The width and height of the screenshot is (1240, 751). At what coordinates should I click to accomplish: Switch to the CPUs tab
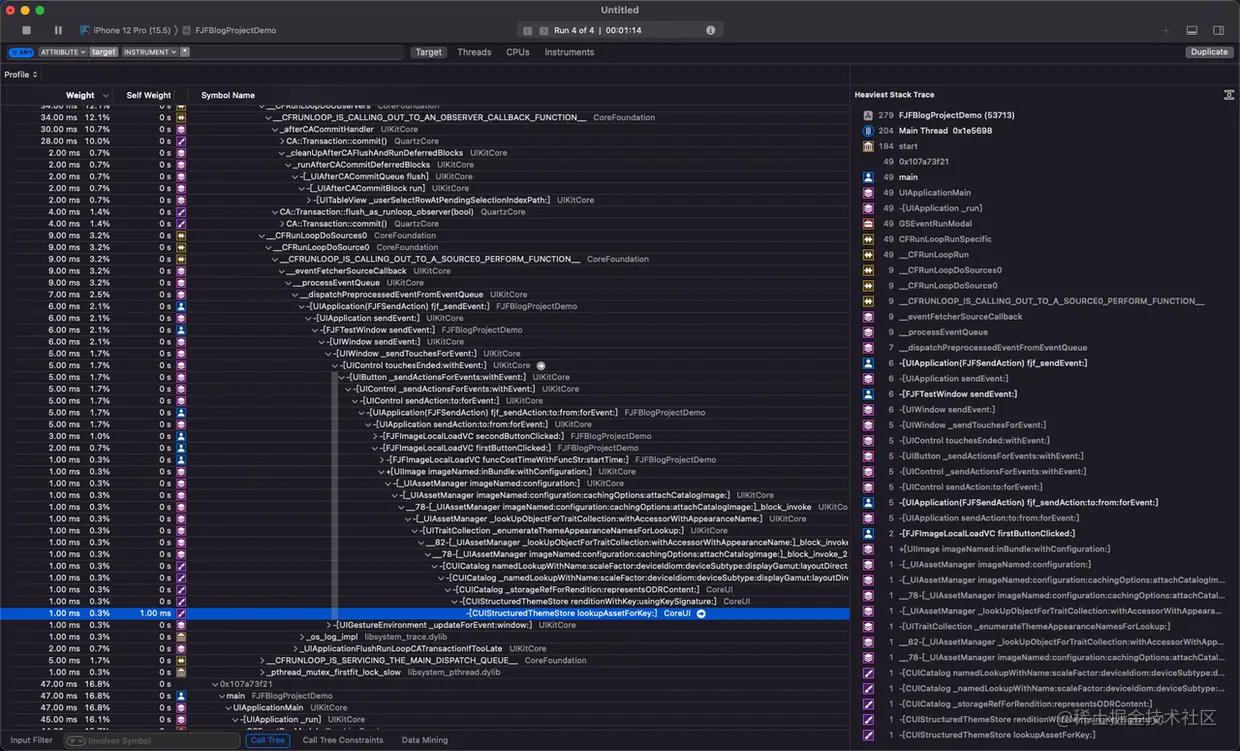[518, 52]
